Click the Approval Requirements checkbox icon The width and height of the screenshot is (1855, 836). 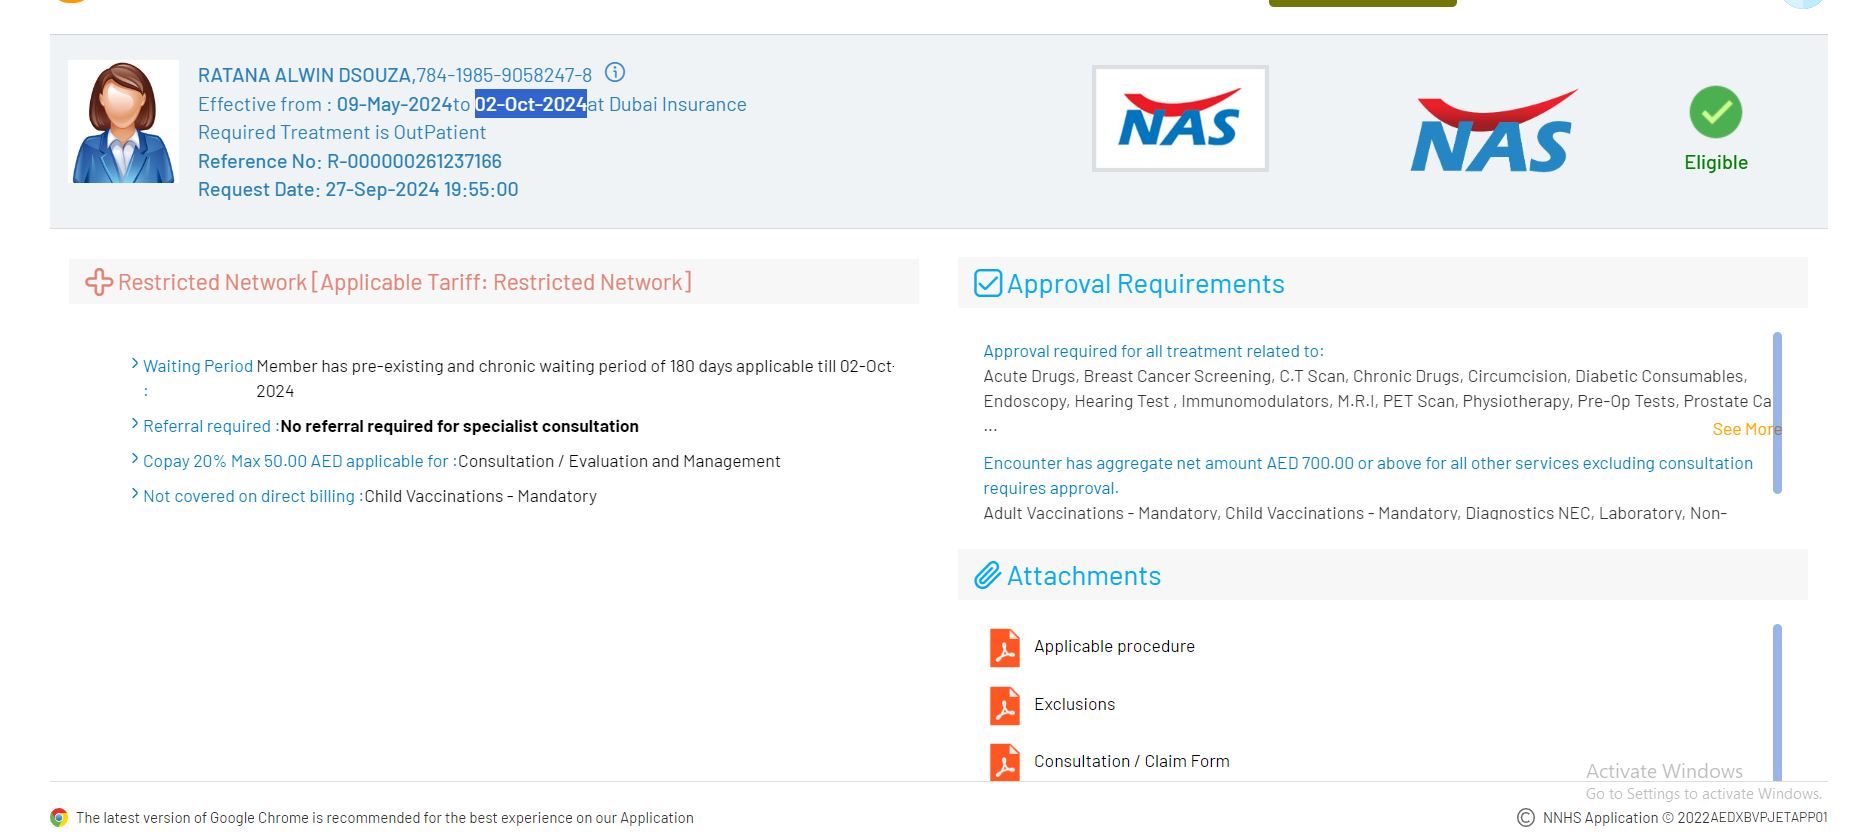pos(988,284)
